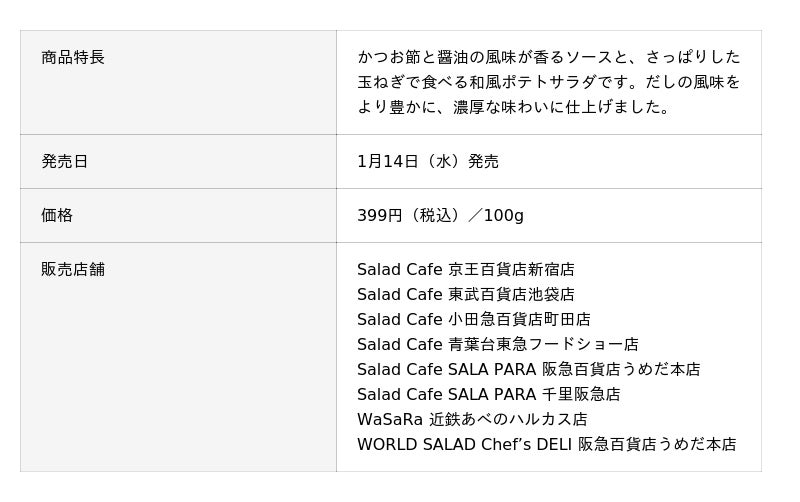The width and height of the screenshot is (800, 502).
Task: Choose Salad Cafe 小田急百貨店町田店 entry
Action: click(473, 320)
